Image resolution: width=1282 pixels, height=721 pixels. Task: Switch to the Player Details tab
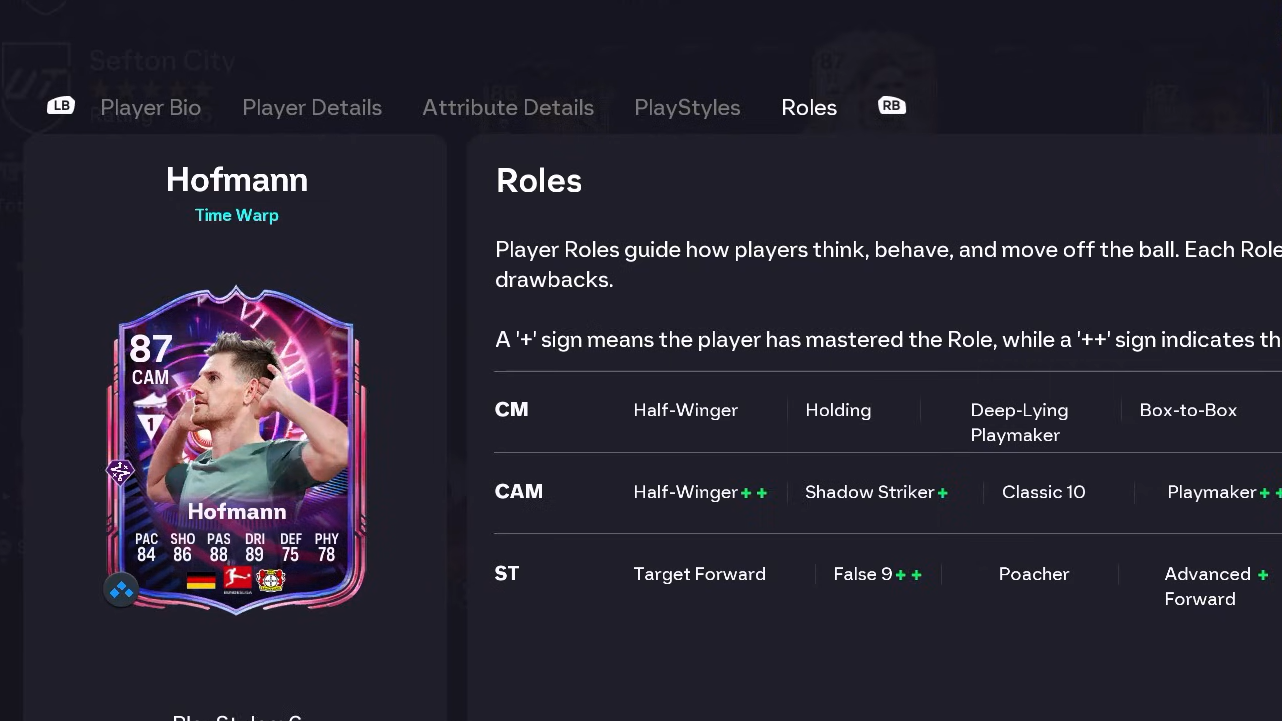[x=312, y=108]
